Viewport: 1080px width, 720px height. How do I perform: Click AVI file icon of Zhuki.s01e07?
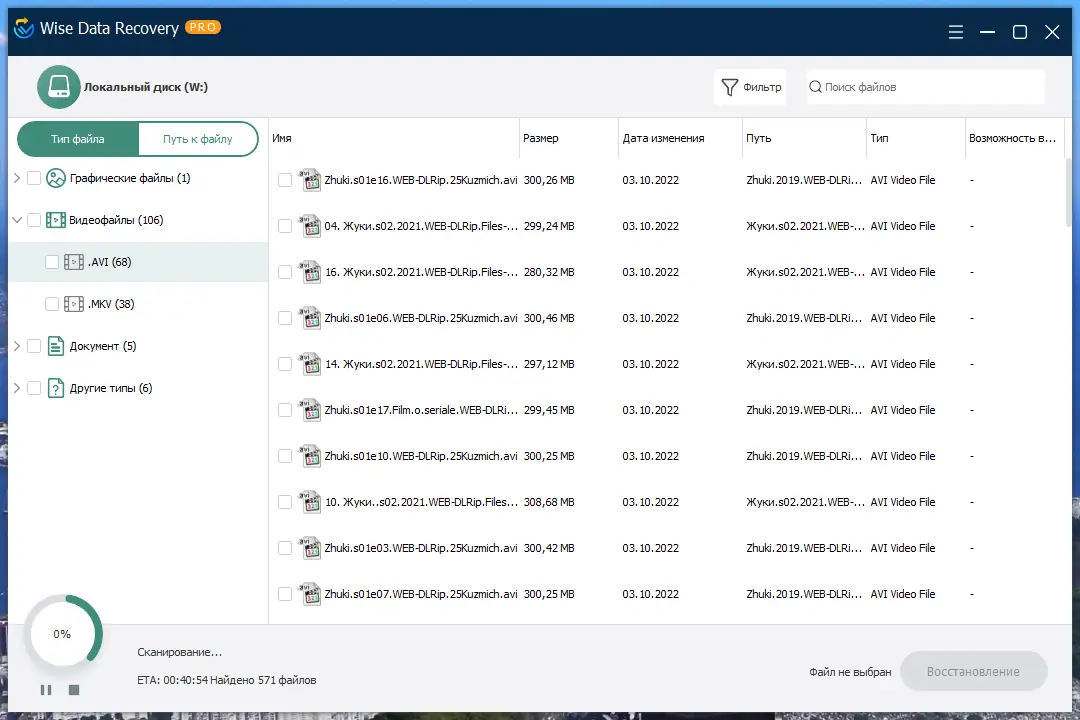(x=310, y=594)
